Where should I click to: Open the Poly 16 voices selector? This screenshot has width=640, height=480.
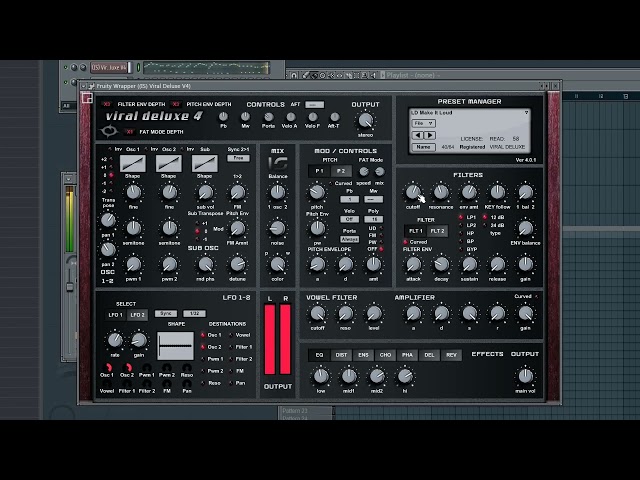(373, 219)
